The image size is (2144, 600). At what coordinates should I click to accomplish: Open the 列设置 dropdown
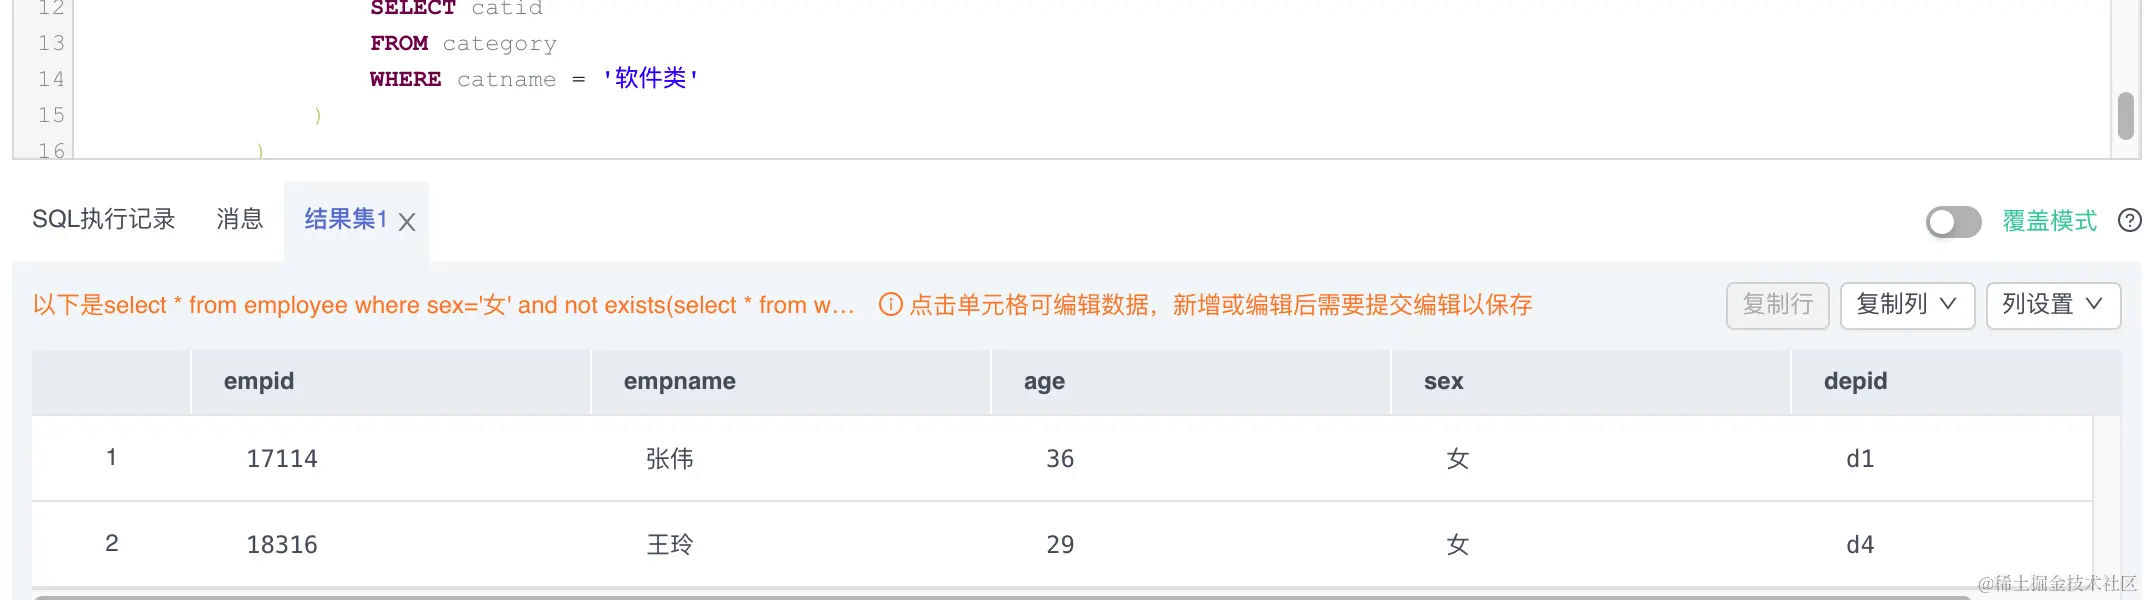(x=2053, y=305)
